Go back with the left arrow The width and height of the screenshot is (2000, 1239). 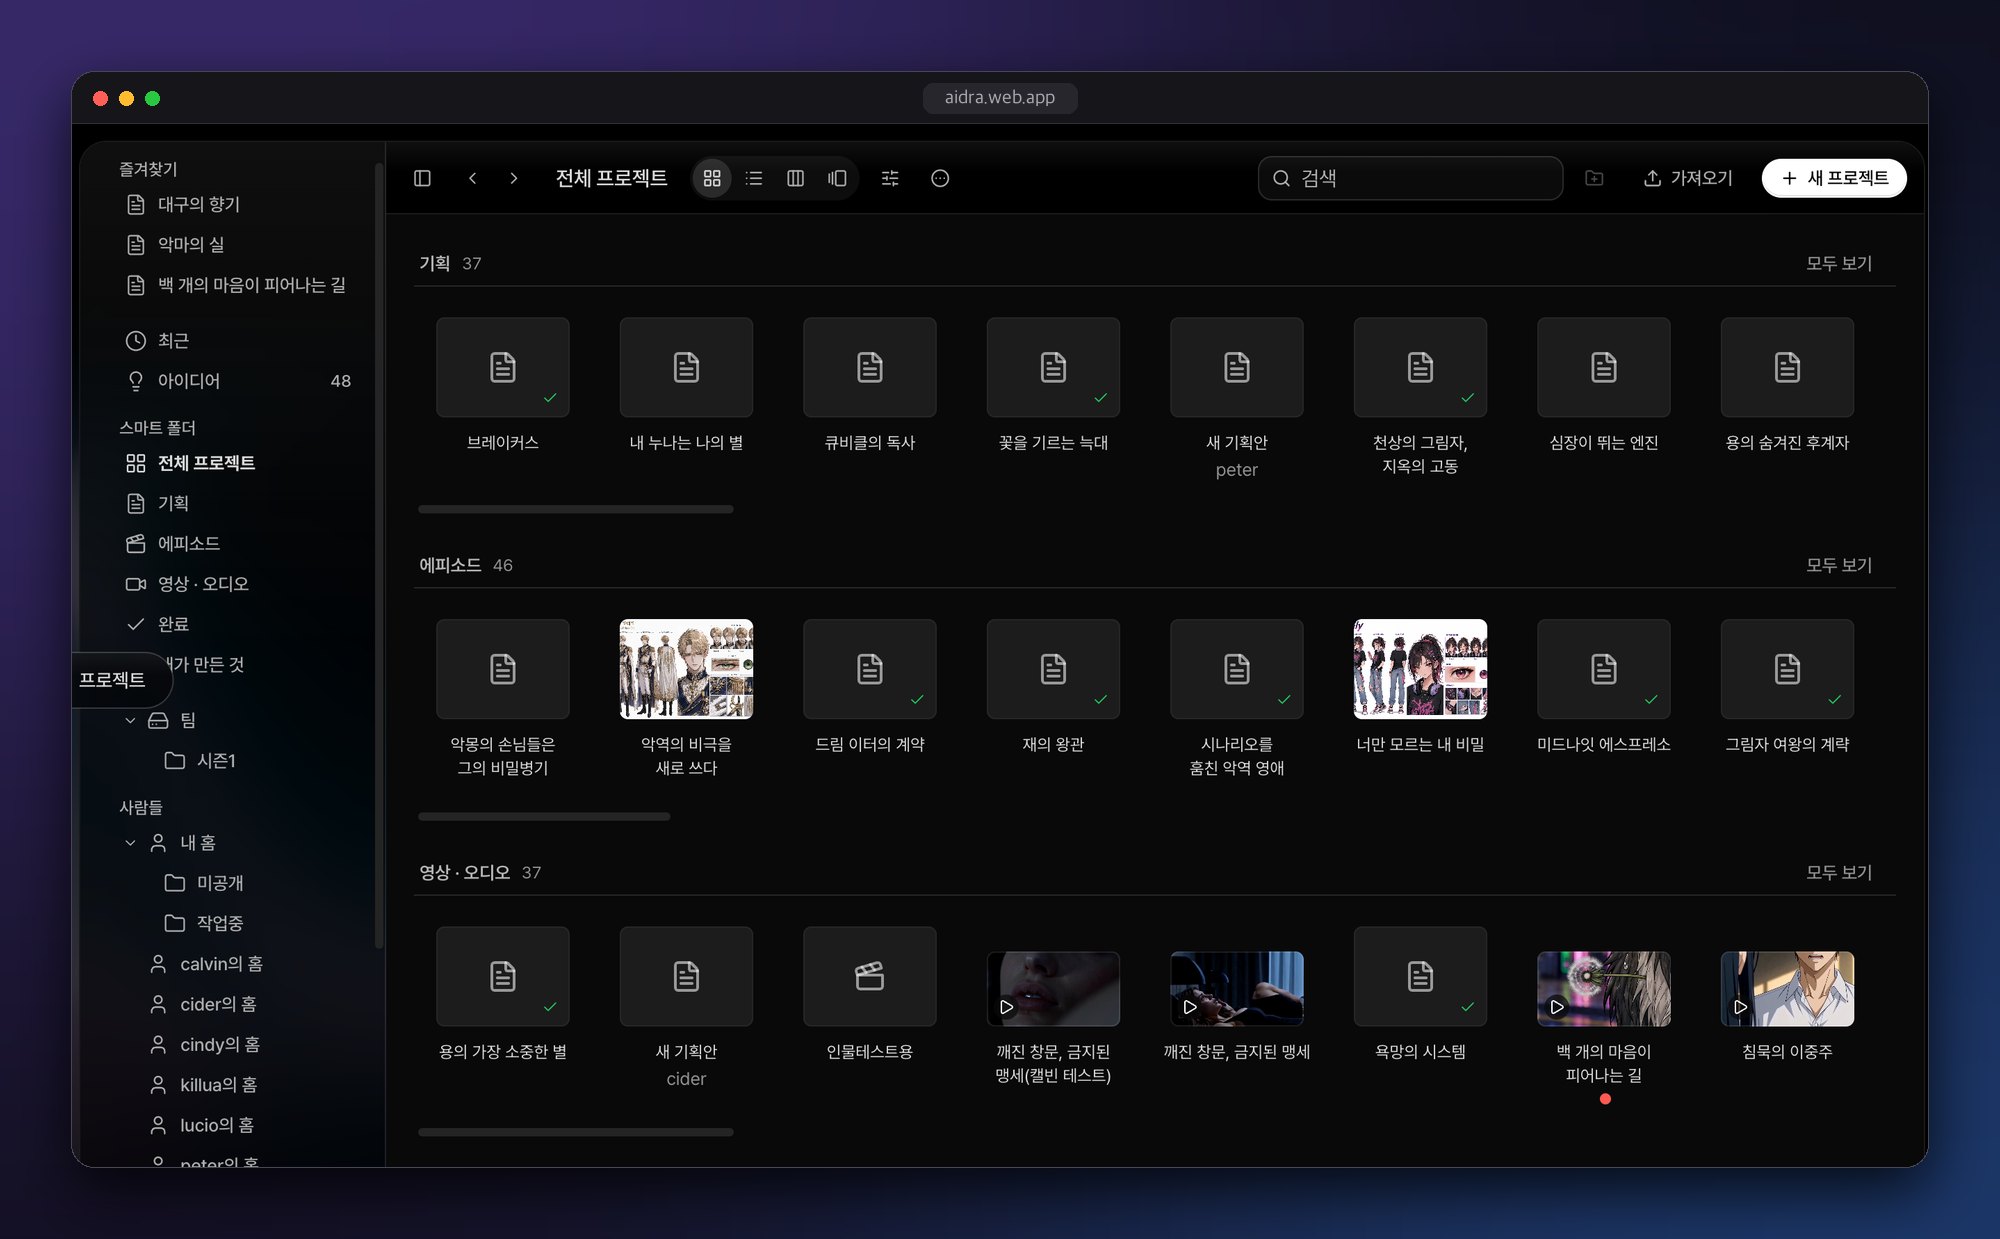point(472,178)
